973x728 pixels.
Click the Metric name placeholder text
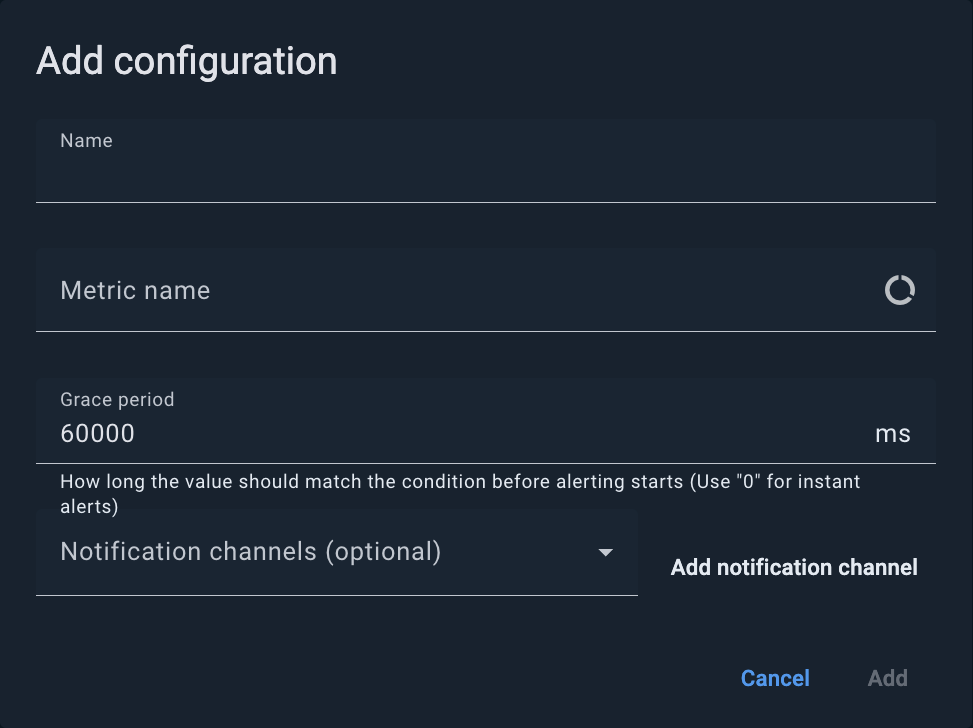[x=135, y=290]
